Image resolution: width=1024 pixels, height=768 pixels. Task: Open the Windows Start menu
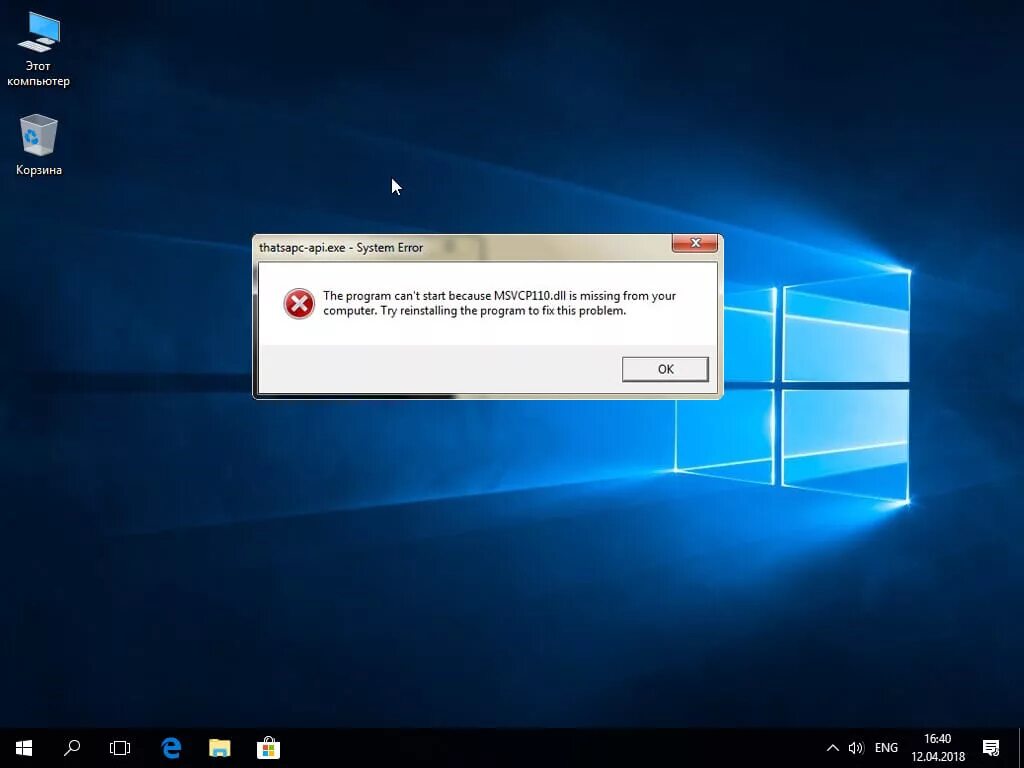tap(24, 748)
